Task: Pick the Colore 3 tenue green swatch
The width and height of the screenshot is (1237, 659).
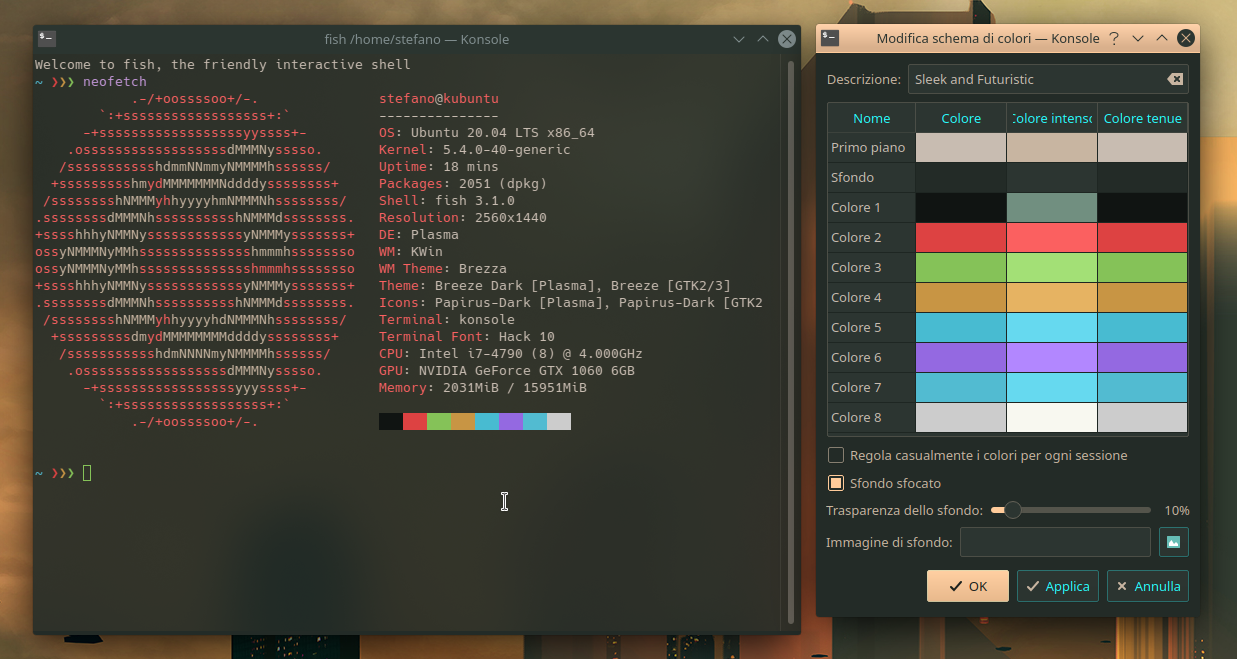Action: point(1143,267)
